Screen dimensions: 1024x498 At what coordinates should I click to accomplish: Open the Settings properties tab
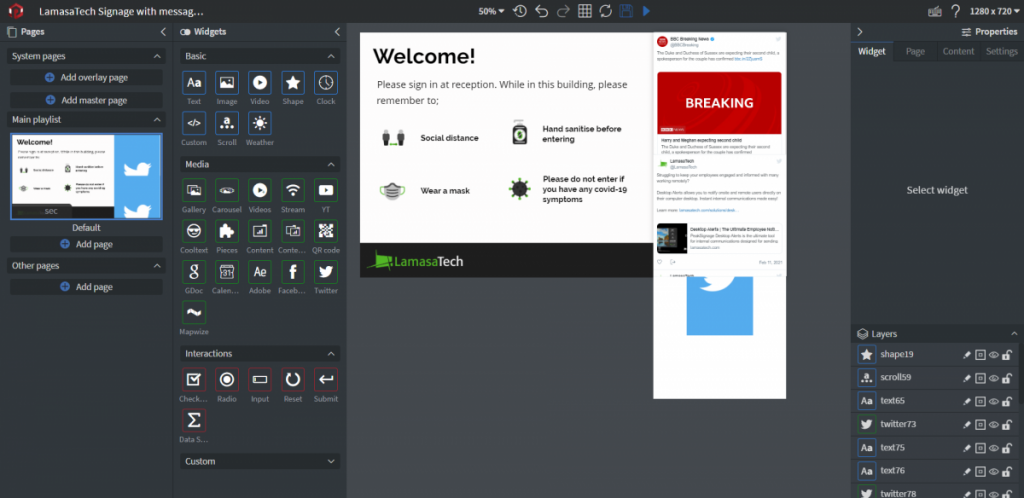pyautogui.click(x=1001, y=51)
